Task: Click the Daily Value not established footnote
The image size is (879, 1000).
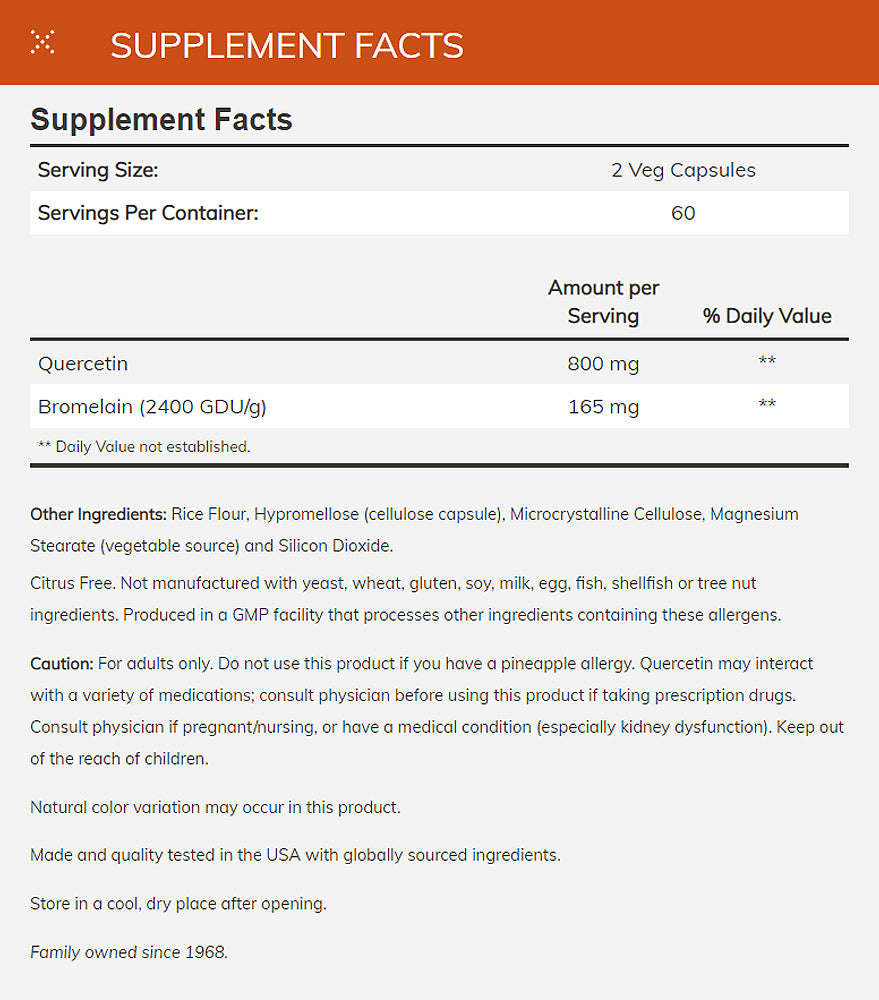Action: coord(144,447)
